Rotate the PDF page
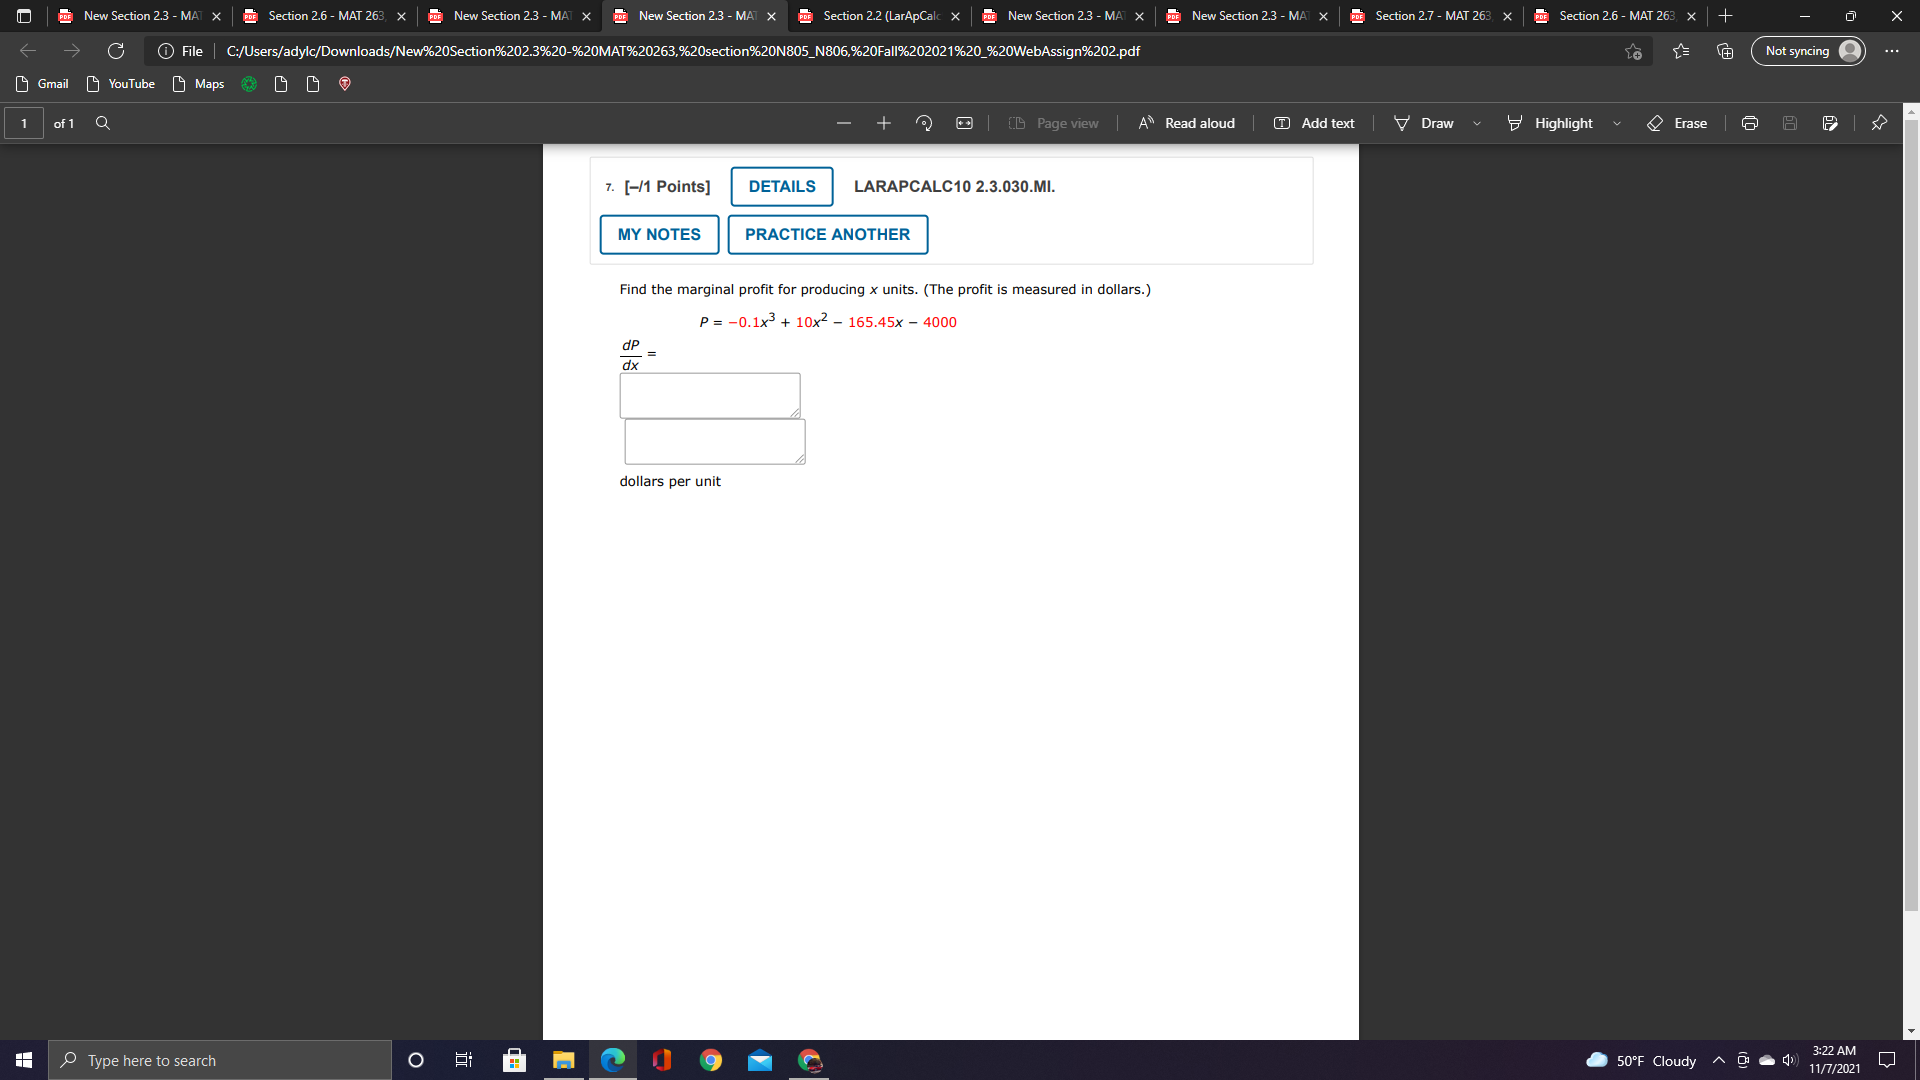The height and width of the screenshot is (1080, 1920). pos(922,123)
